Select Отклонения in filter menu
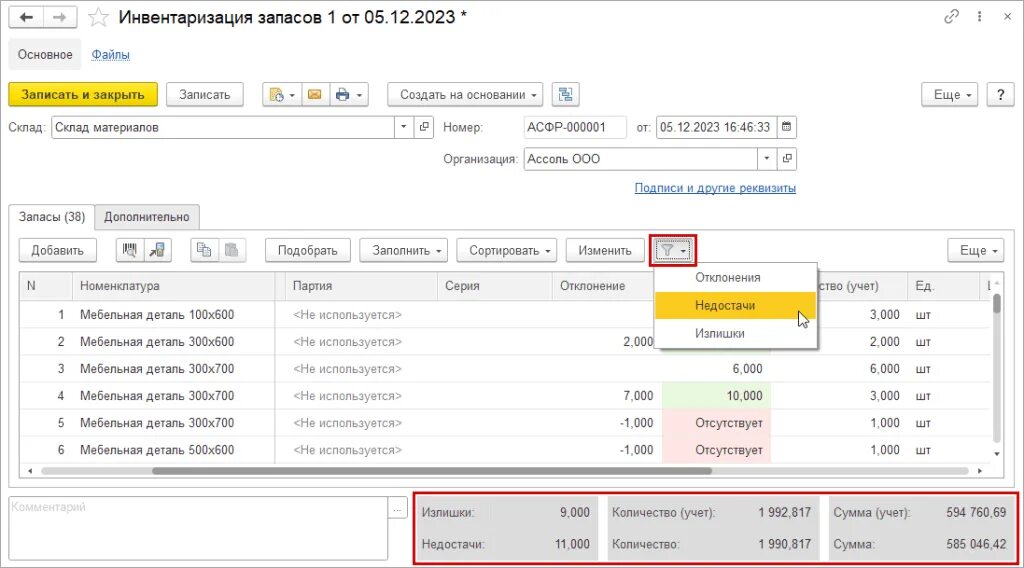 point(735,277)
